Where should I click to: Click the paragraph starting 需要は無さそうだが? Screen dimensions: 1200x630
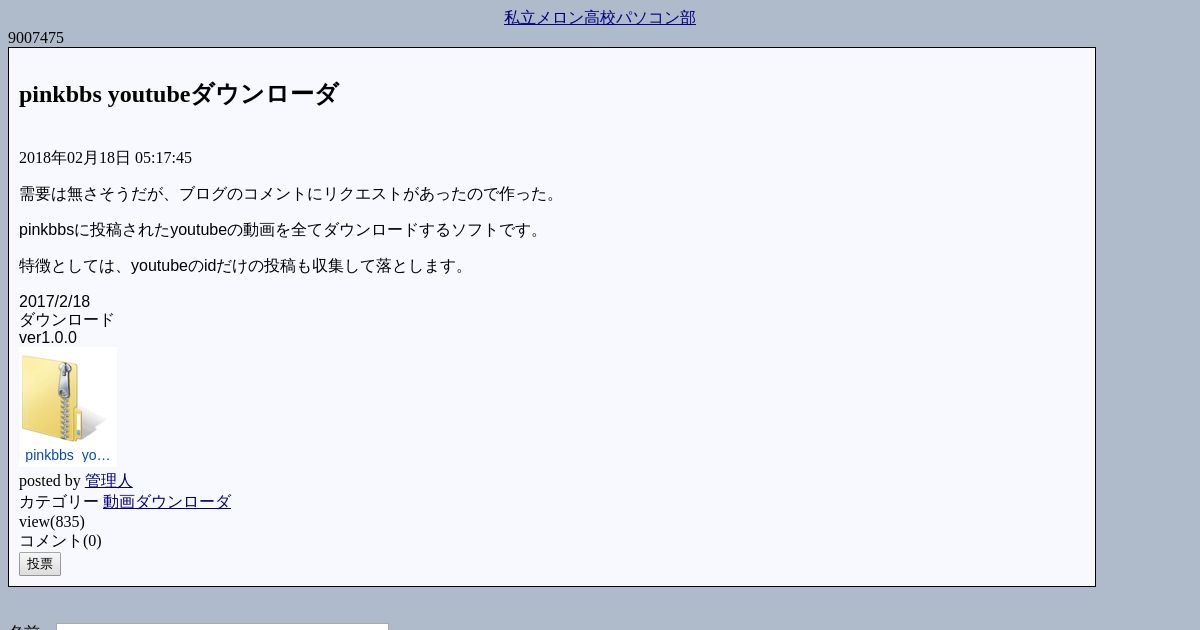coord(290,194)
